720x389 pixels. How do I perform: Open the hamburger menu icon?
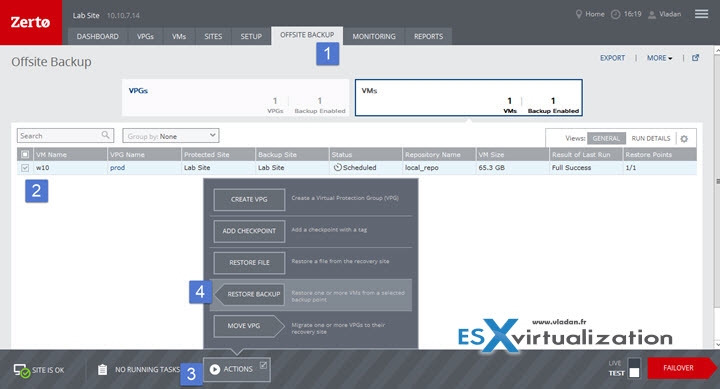pyautogui.click(x=701, y=14)
